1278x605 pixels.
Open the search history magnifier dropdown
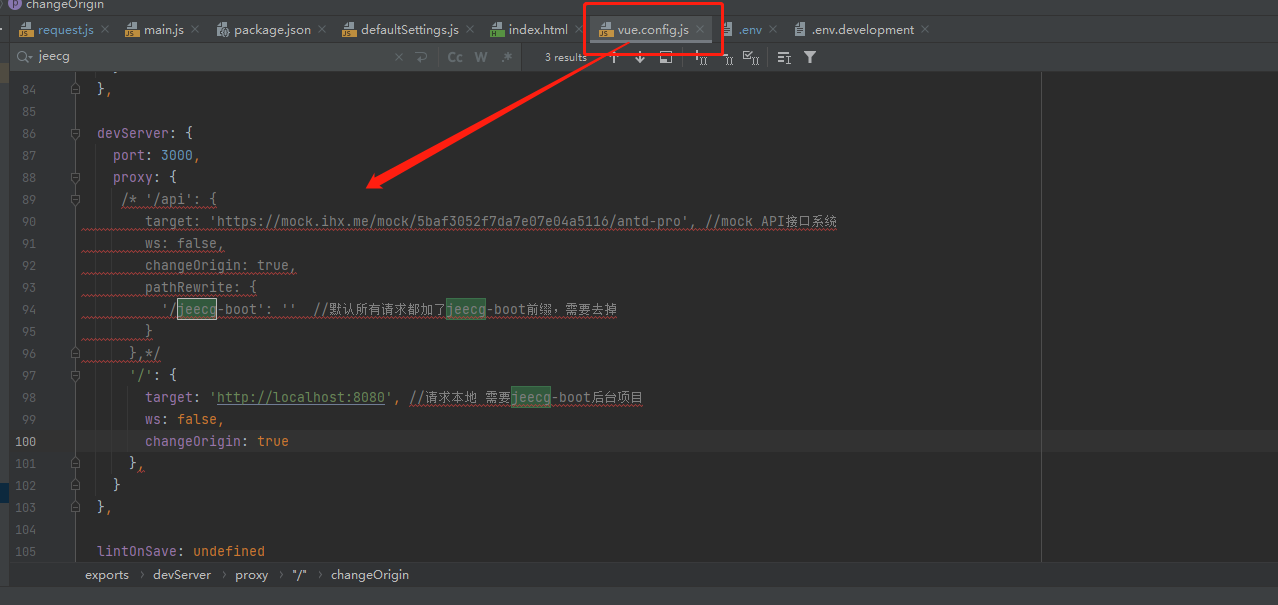coord(24,57)
